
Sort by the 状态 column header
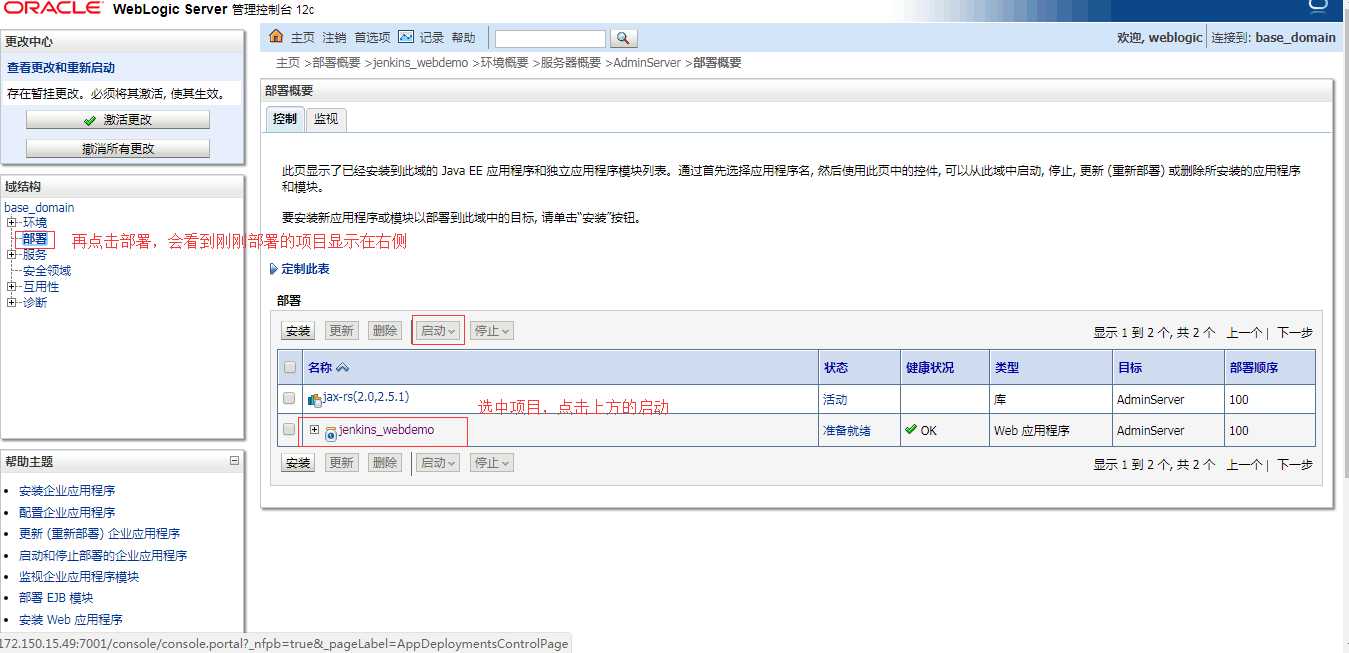coord(835,368)
